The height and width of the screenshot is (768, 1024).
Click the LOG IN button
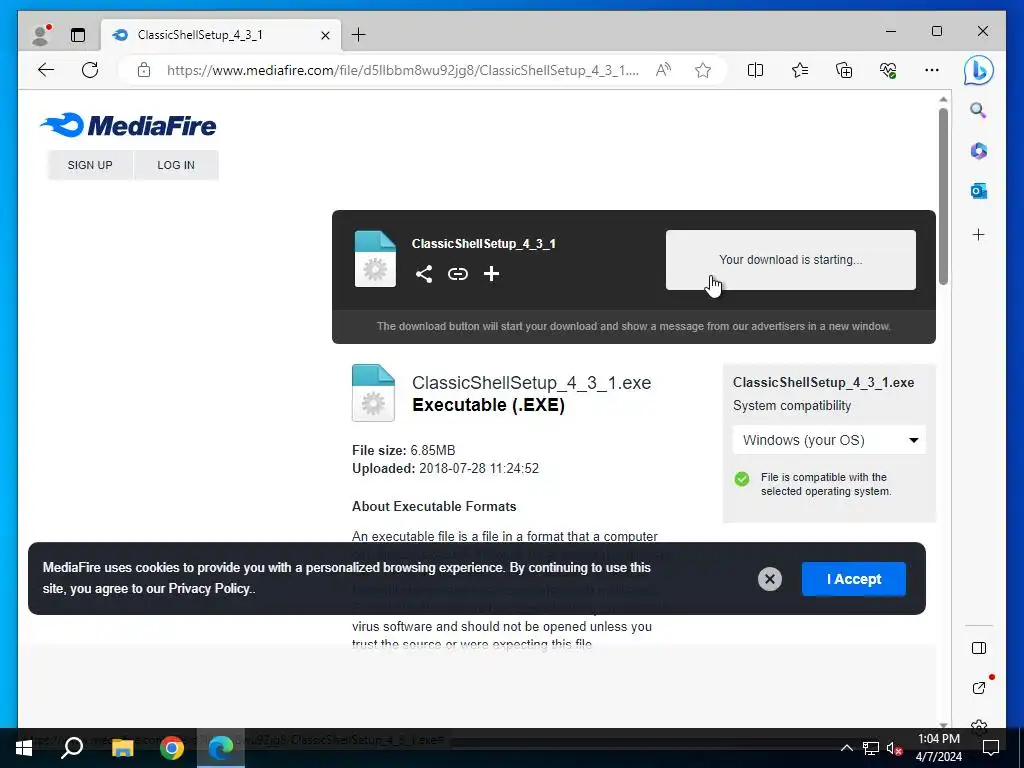pos(176,165)
